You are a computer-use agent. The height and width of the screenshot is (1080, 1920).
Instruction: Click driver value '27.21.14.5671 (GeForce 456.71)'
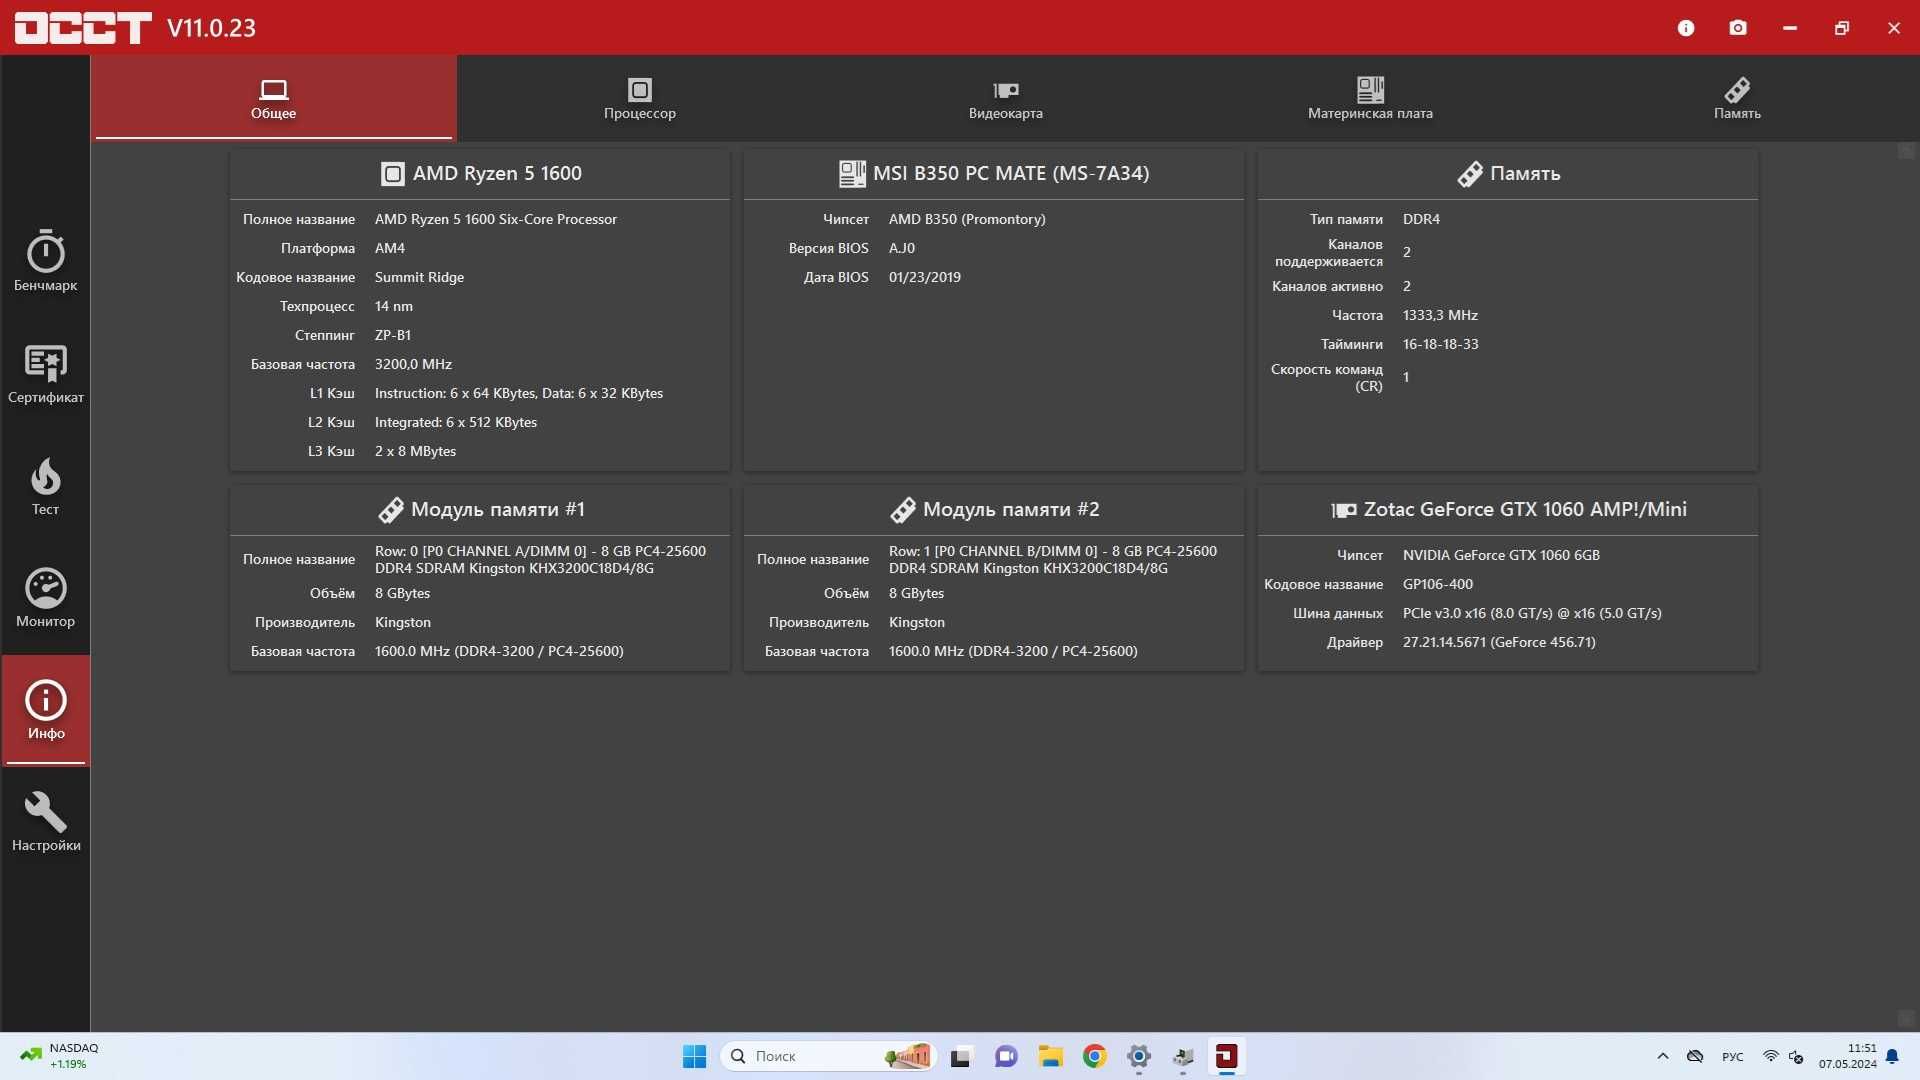point(1499,642)
